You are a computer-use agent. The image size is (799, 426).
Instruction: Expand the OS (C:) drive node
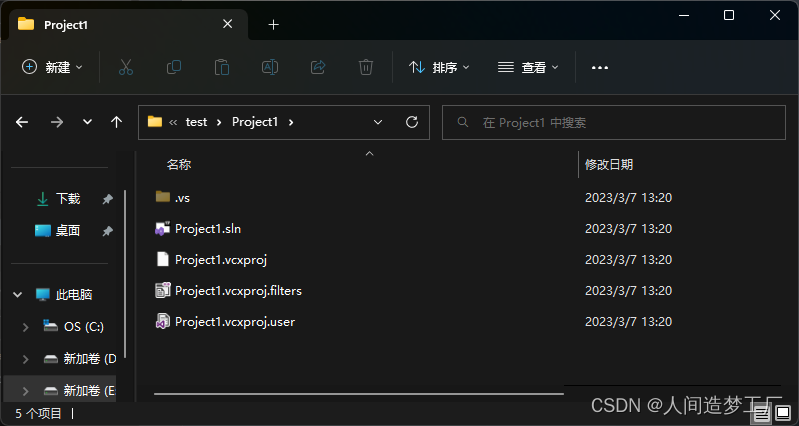(25, 327)
